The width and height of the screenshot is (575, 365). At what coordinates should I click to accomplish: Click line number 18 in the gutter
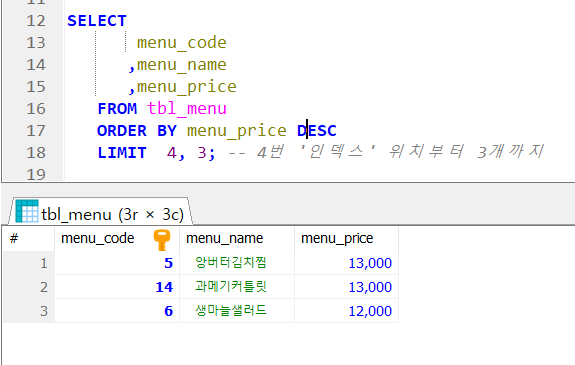36,153
